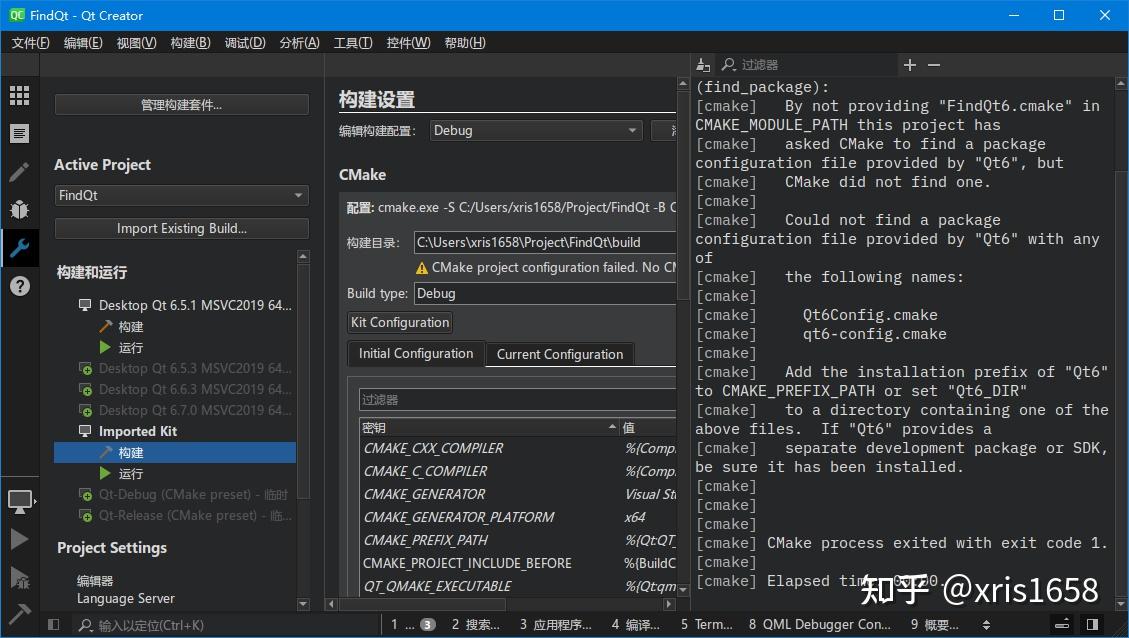Open Design mode in the left sidebar
Viewport: 1129px width, 638px height.
coord(22,171)
